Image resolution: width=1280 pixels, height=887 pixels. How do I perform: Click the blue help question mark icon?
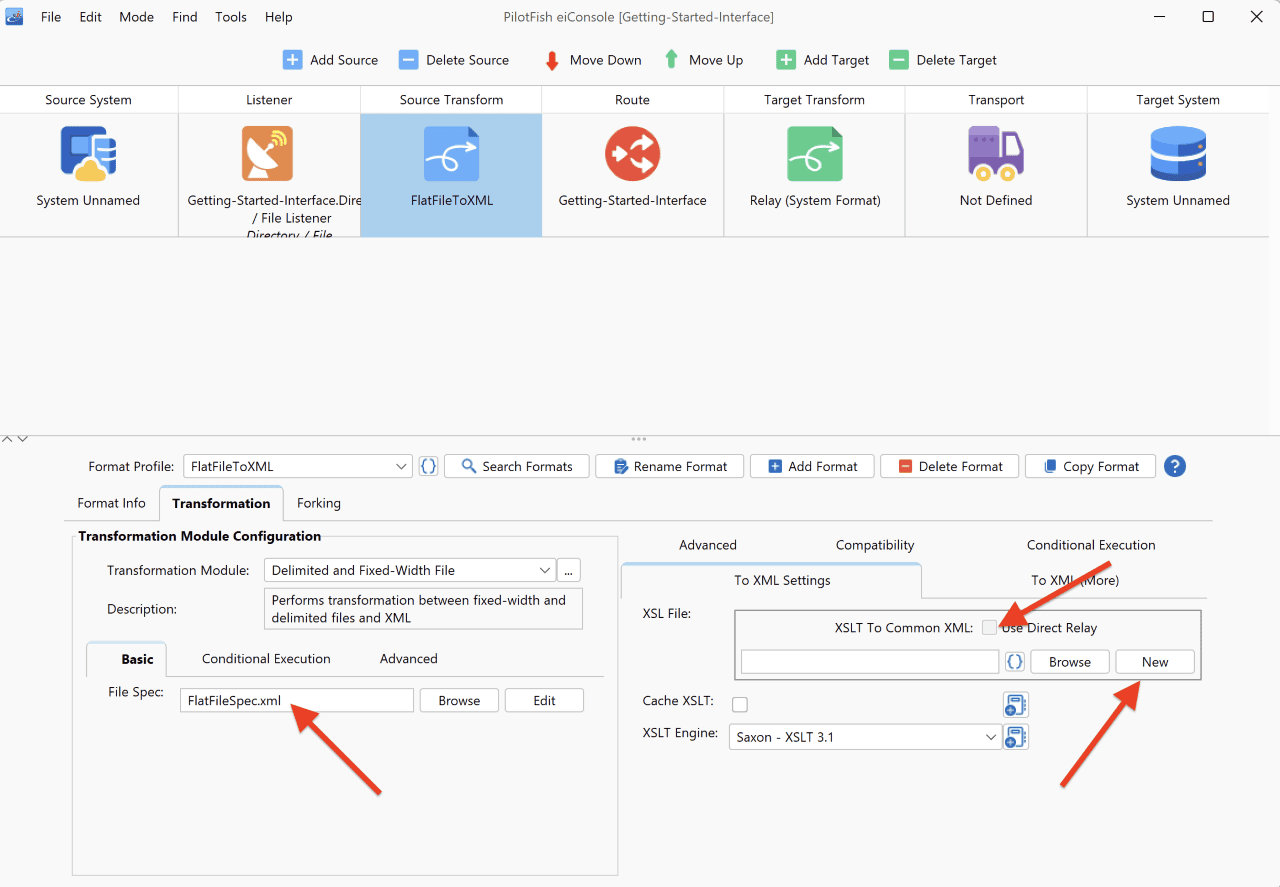coord(1175,466)
